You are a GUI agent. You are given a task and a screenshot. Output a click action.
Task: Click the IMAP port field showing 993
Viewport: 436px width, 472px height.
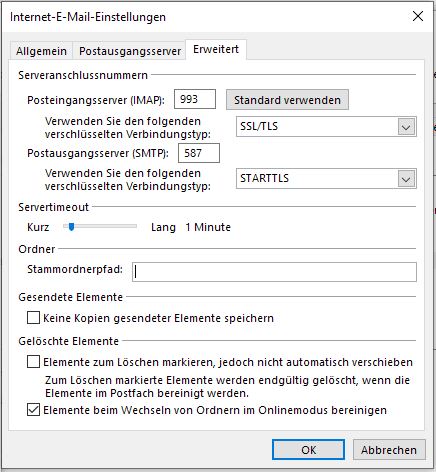click(195, 99)
